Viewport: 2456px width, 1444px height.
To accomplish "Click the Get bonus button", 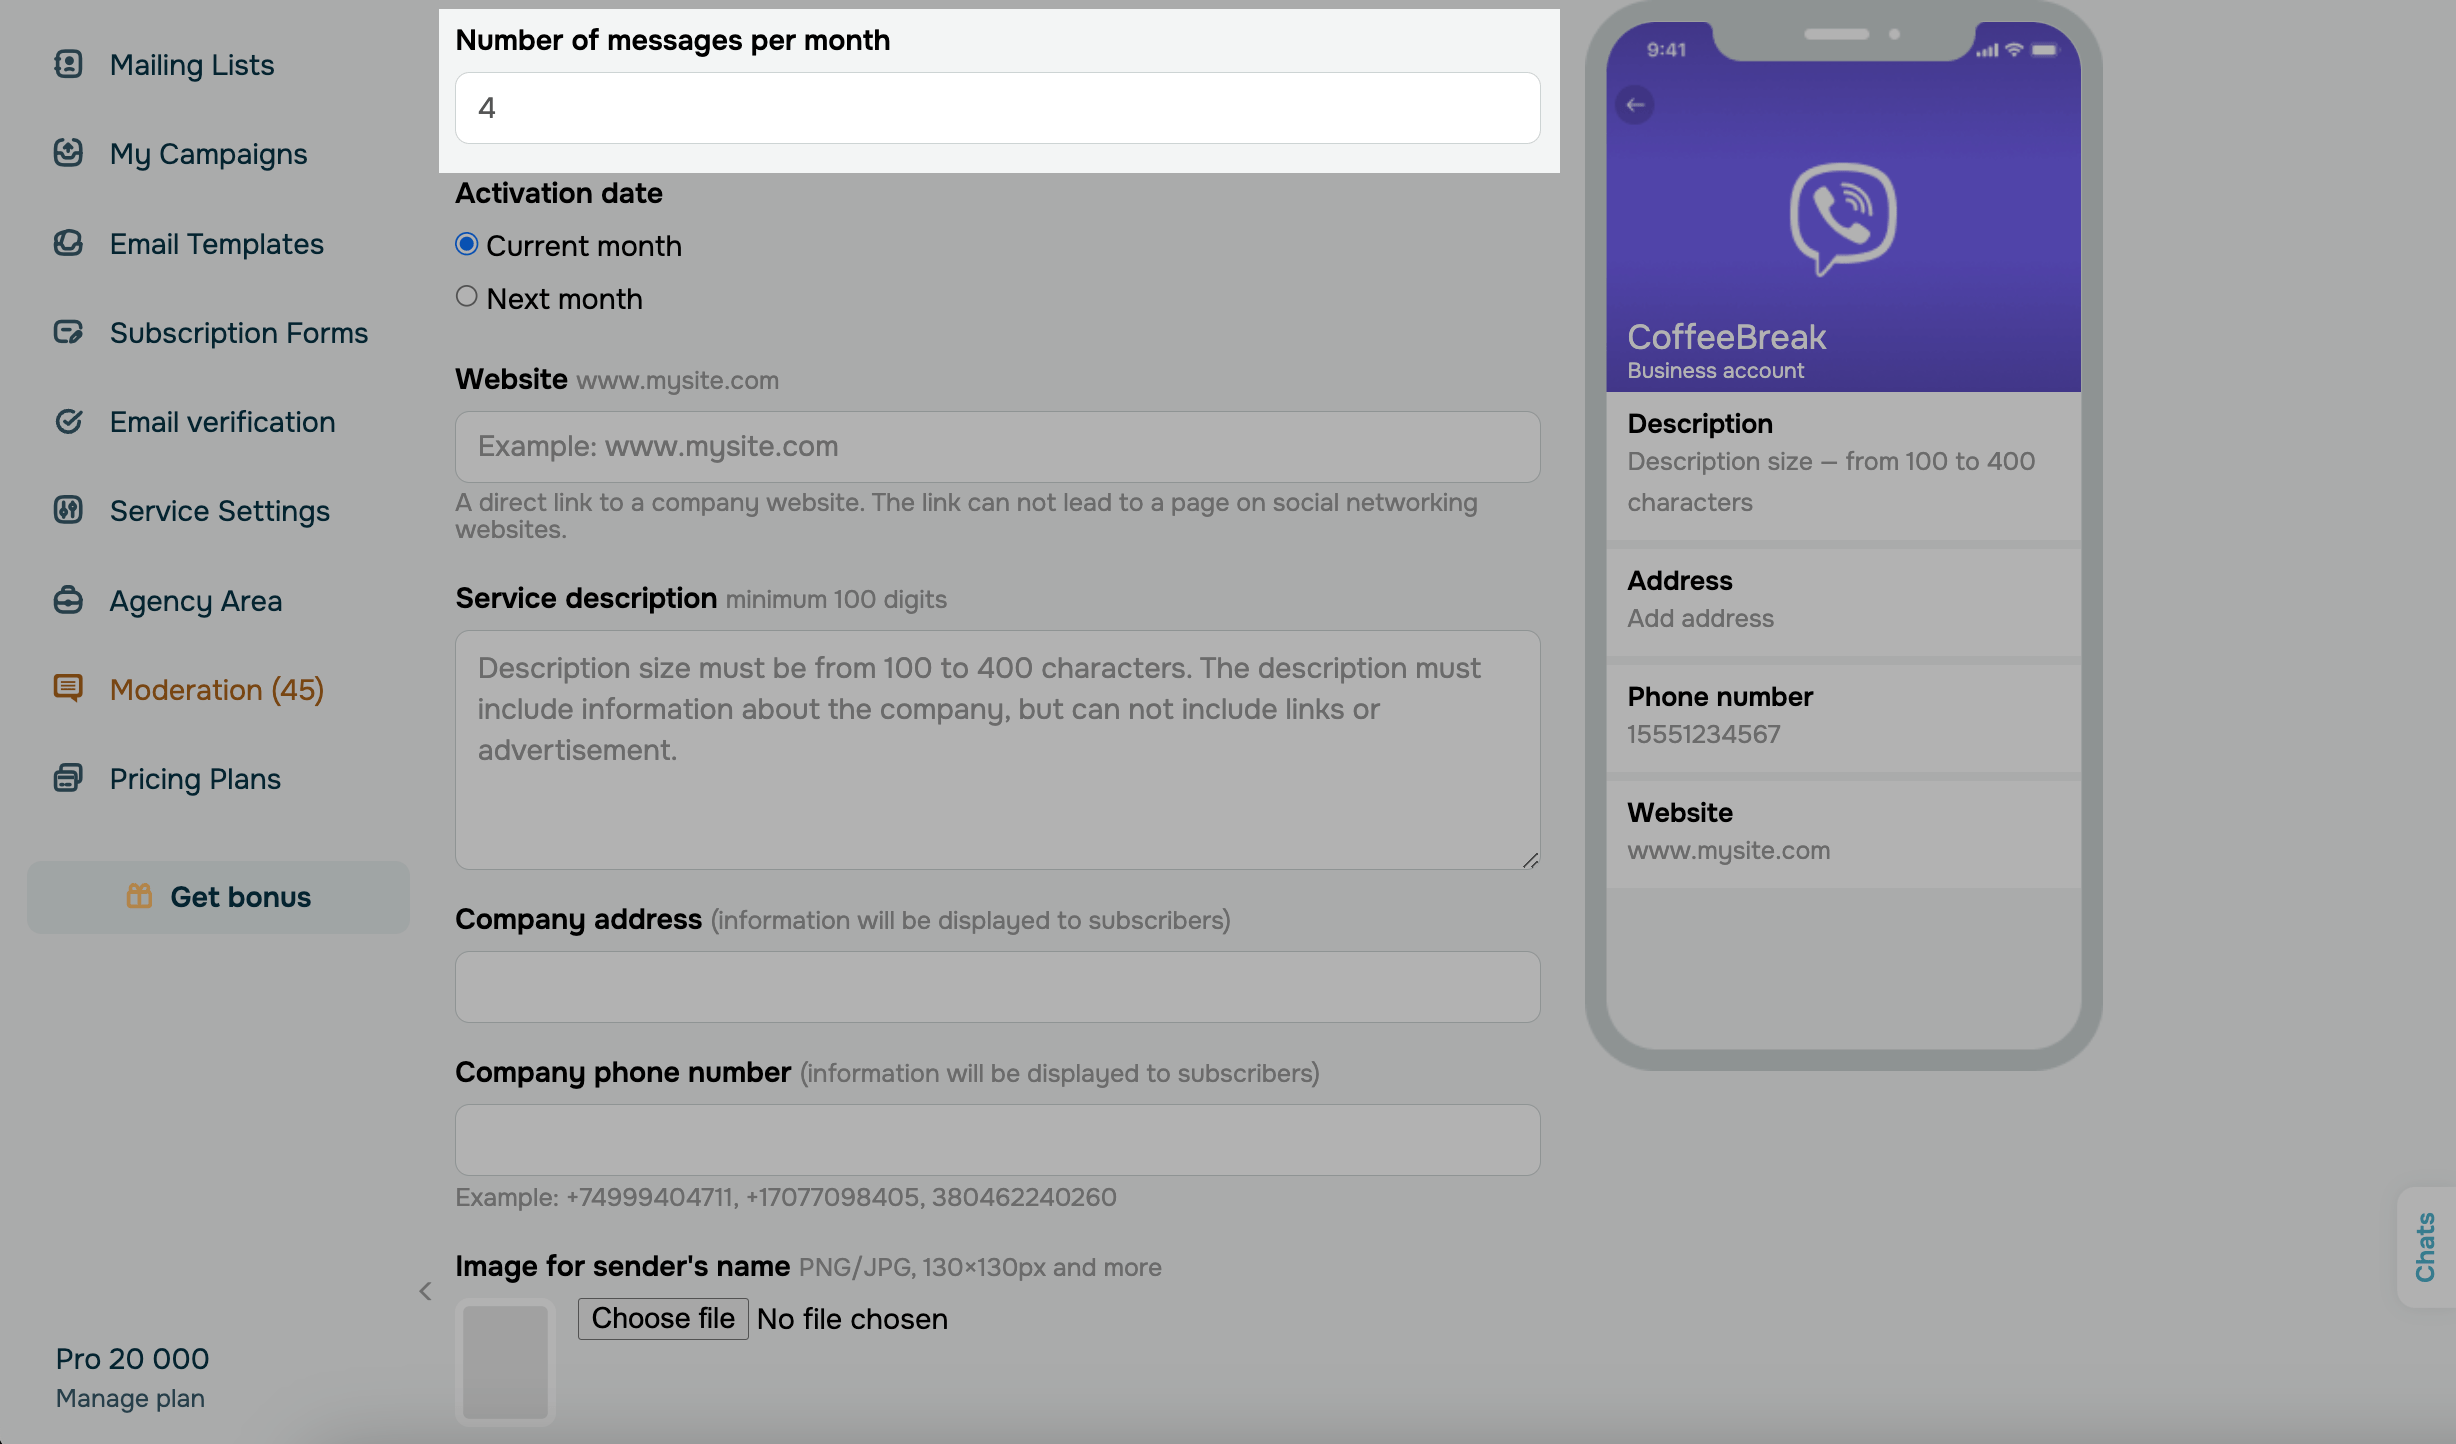I will point(218,897).
